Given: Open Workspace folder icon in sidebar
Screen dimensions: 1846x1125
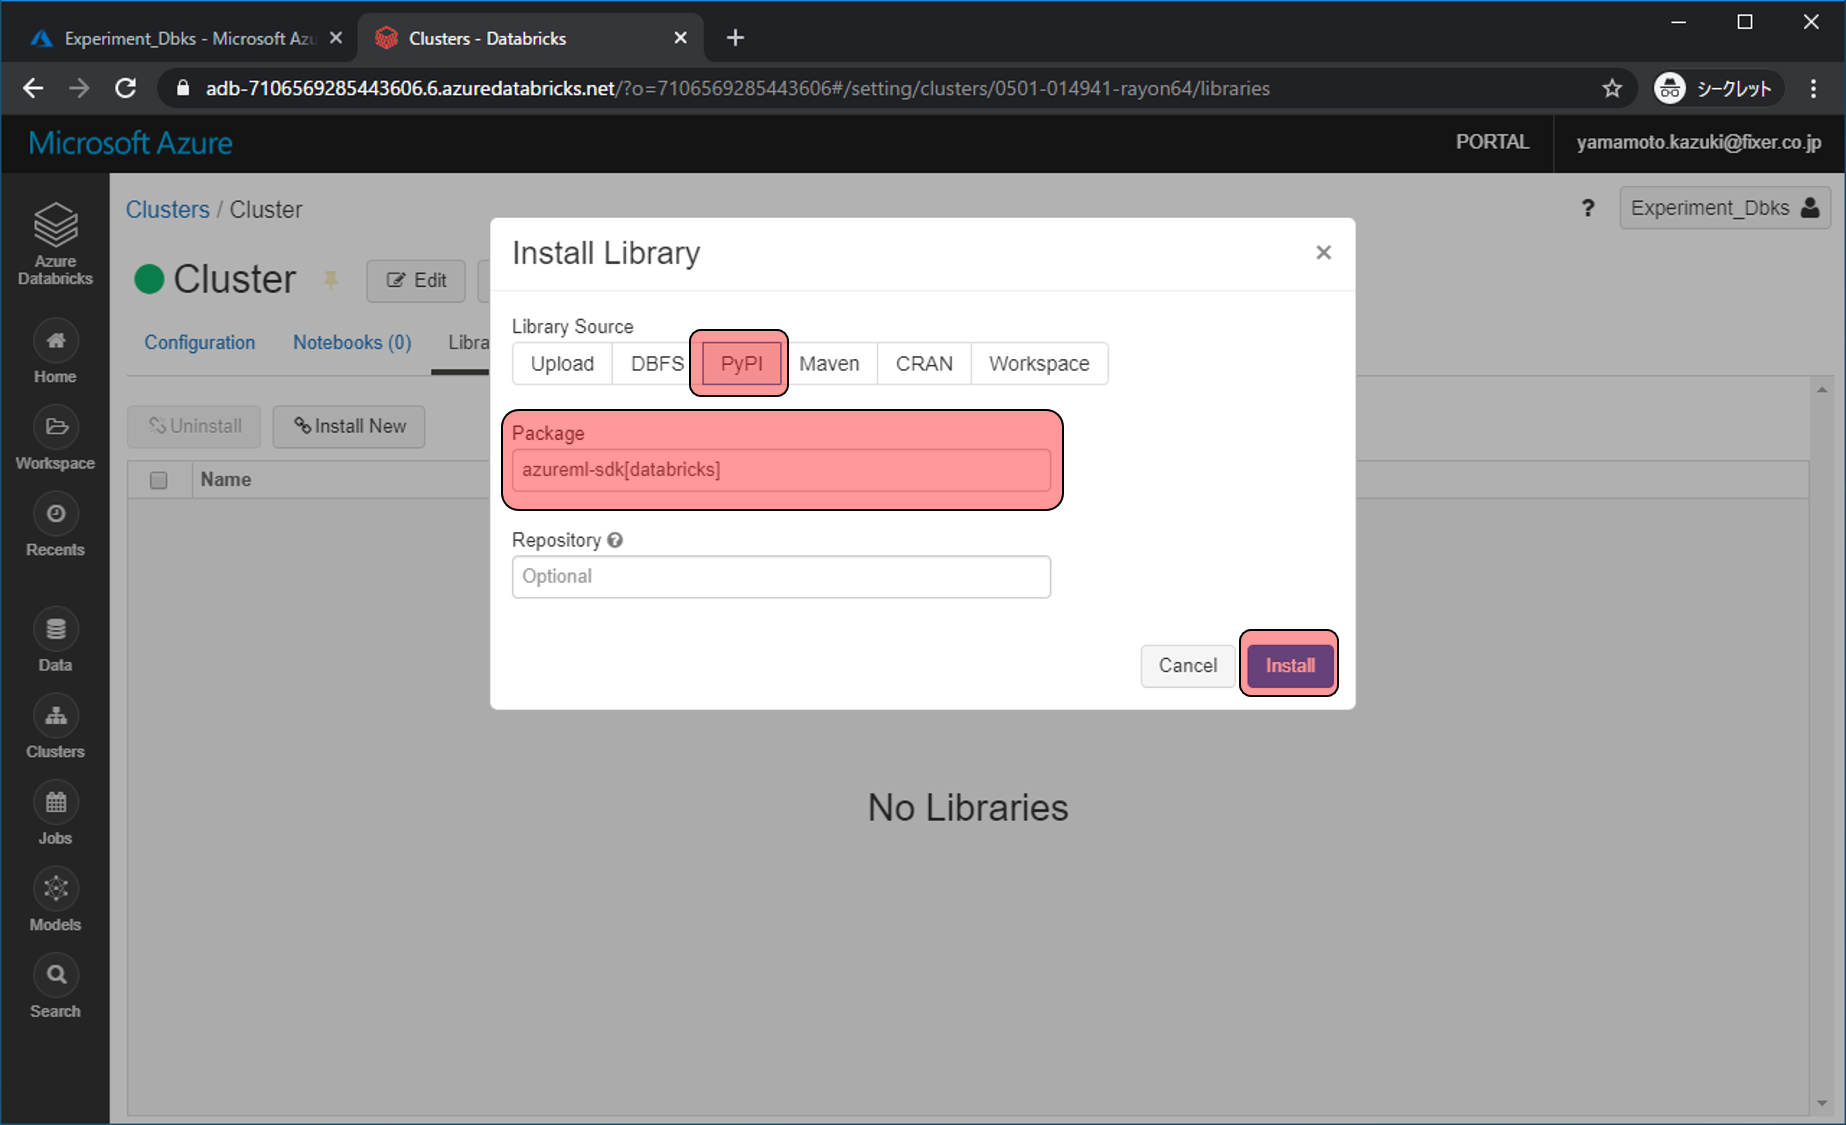Looking at the screenshot, I should [56, 427].
